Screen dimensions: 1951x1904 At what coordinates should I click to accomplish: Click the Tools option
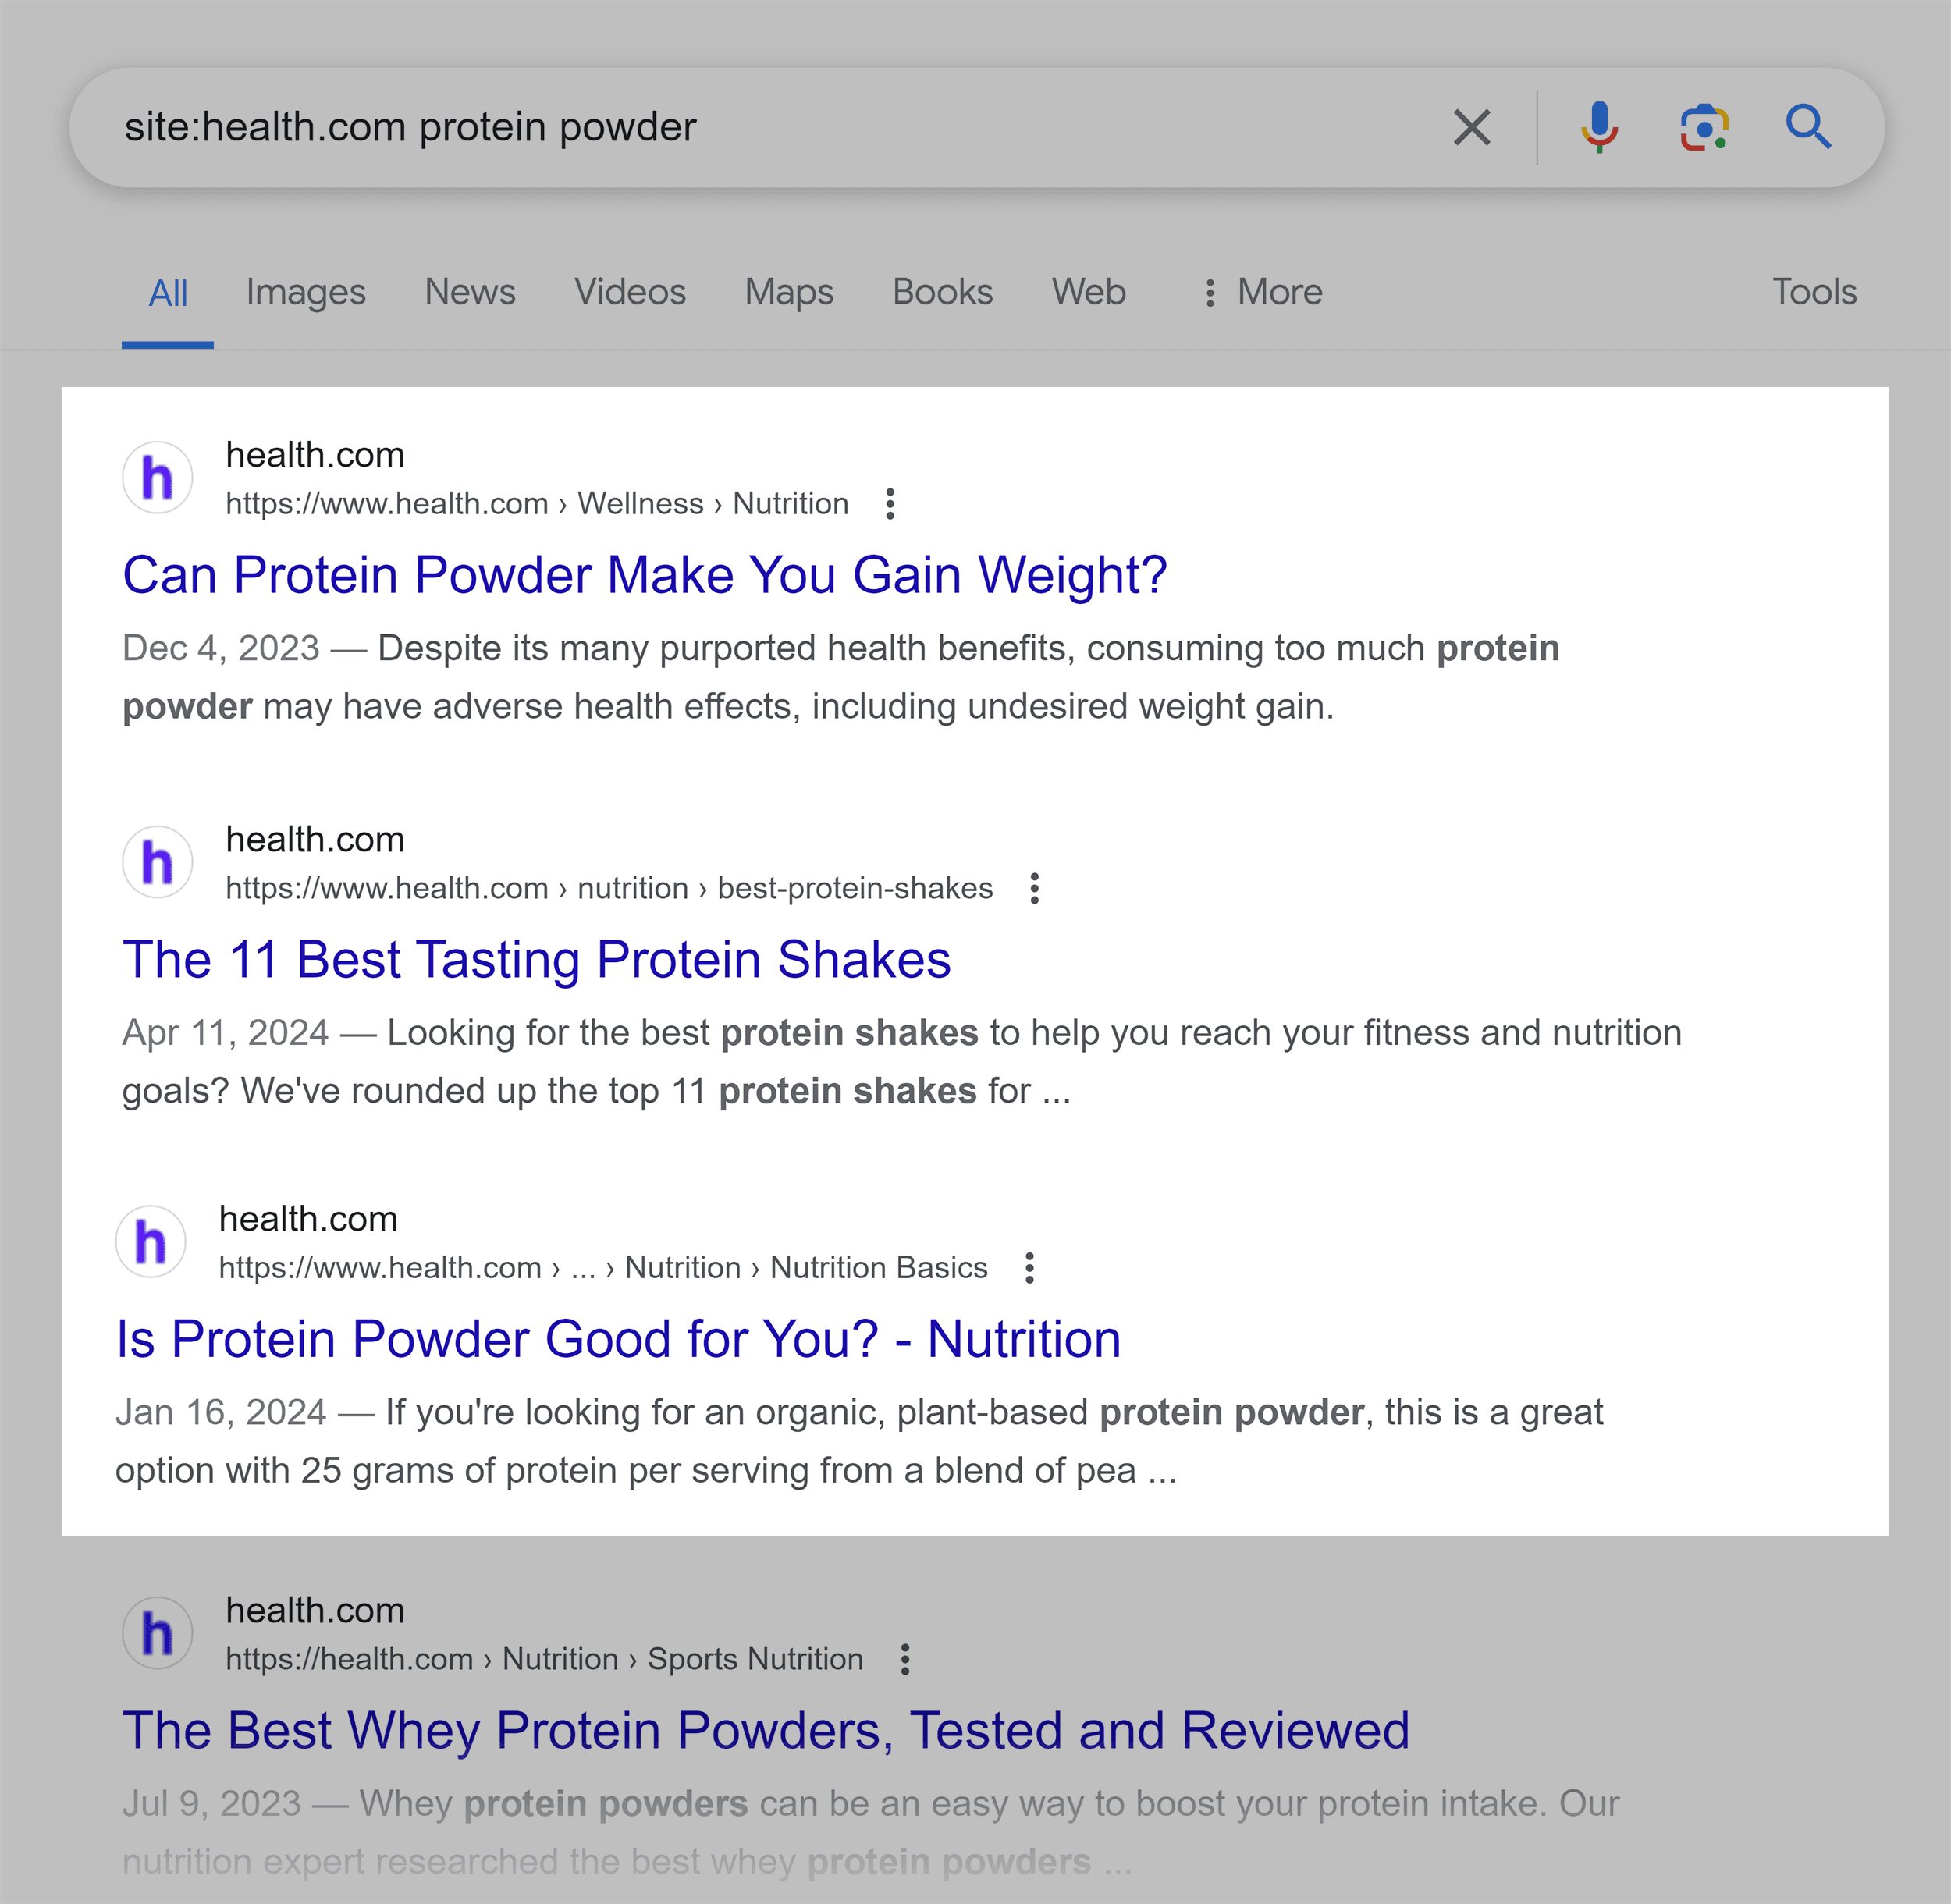[x=1814, y=292]
